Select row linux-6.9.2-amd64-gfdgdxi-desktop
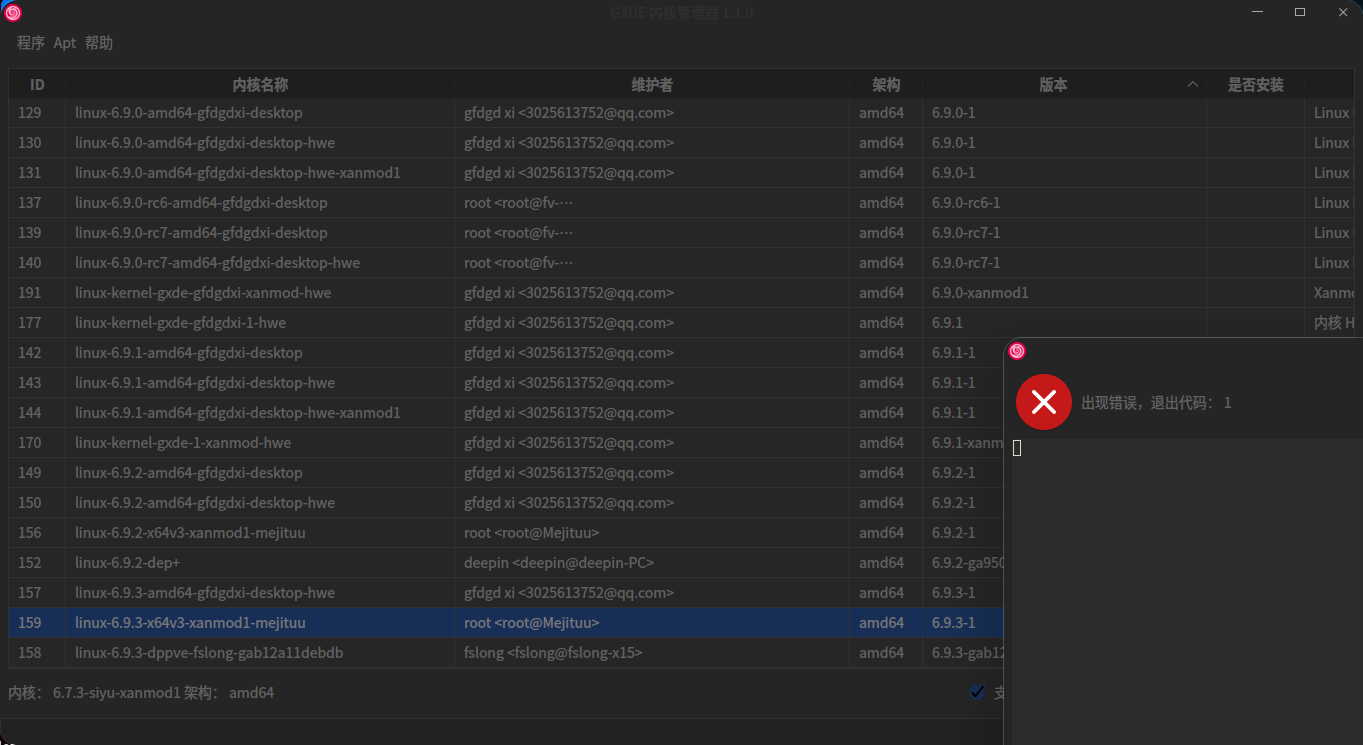 pyautogui.click(x=505, y=473)
